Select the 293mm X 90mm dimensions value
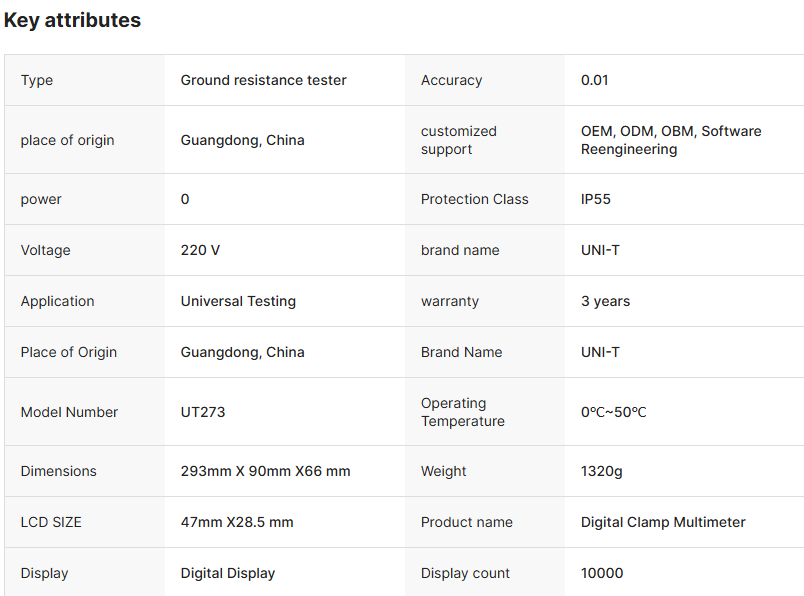 coord(265,471)
